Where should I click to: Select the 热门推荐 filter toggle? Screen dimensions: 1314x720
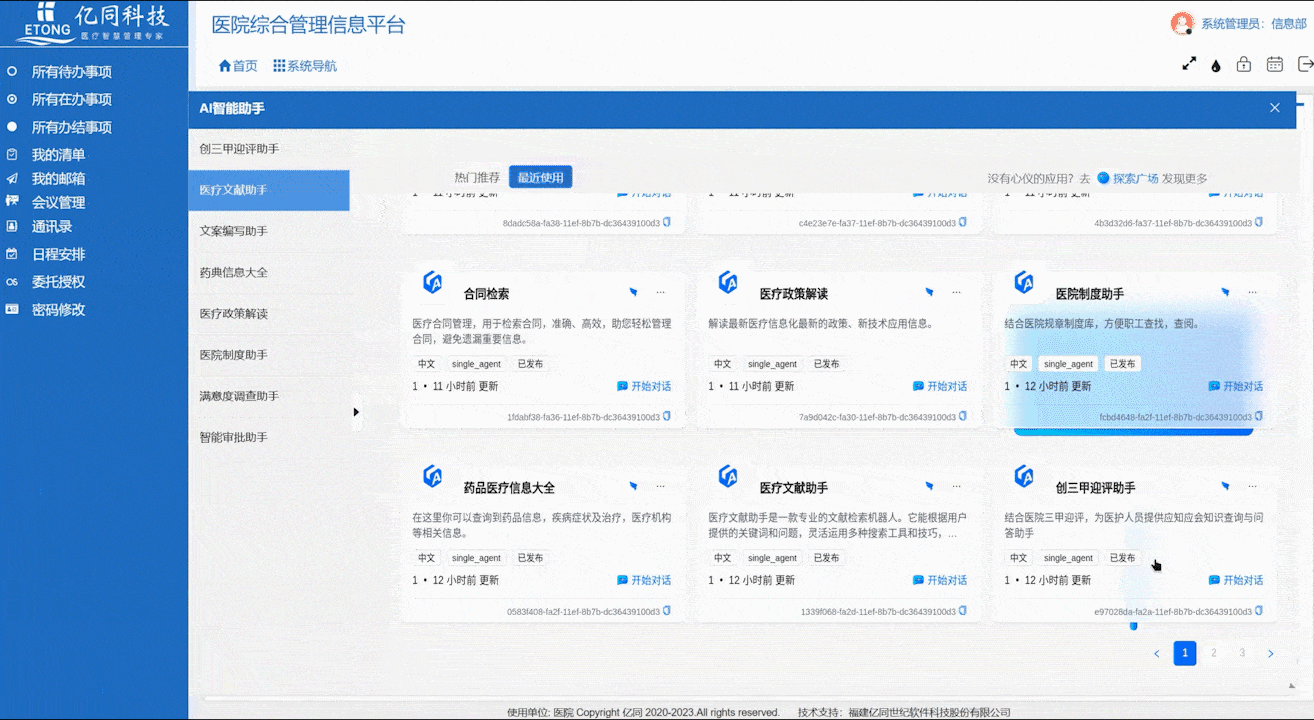click(477, 178)
